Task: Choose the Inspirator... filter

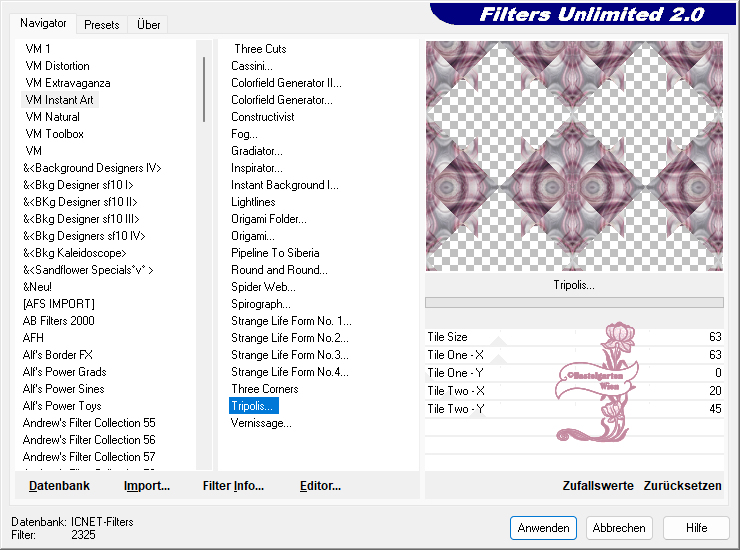Action: point(257,168)
